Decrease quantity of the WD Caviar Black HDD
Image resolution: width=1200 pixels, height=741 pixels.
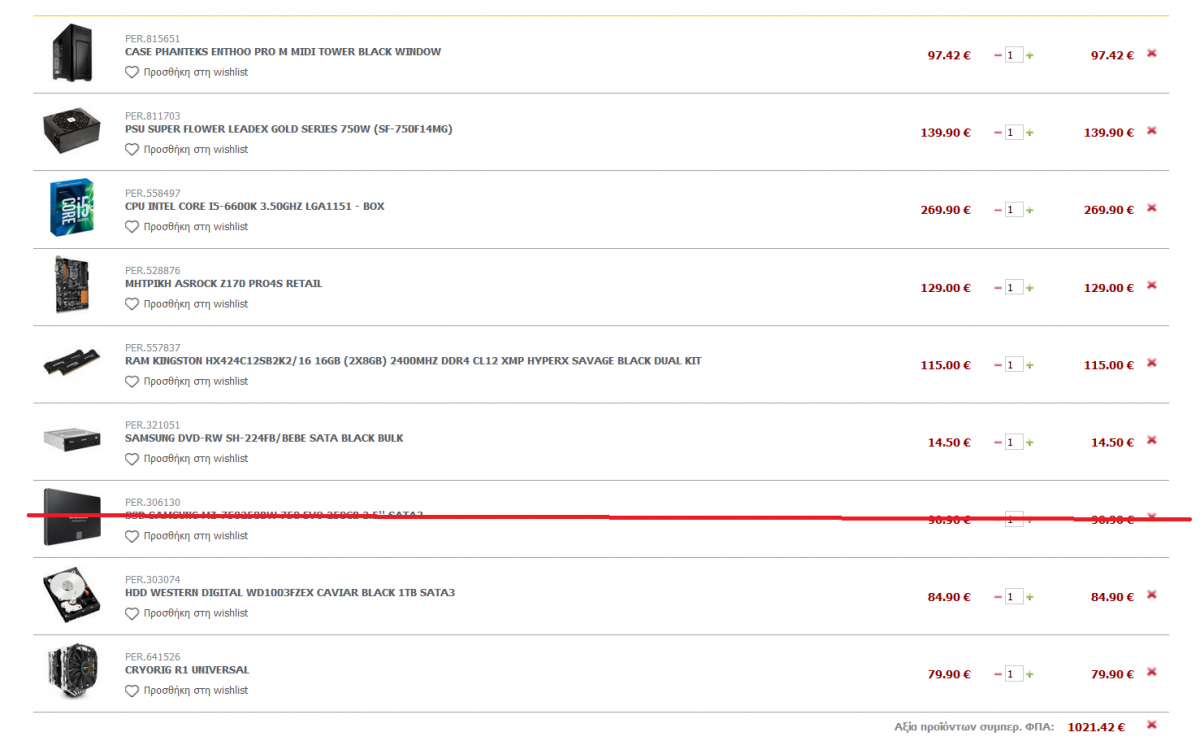coord(998,597)
